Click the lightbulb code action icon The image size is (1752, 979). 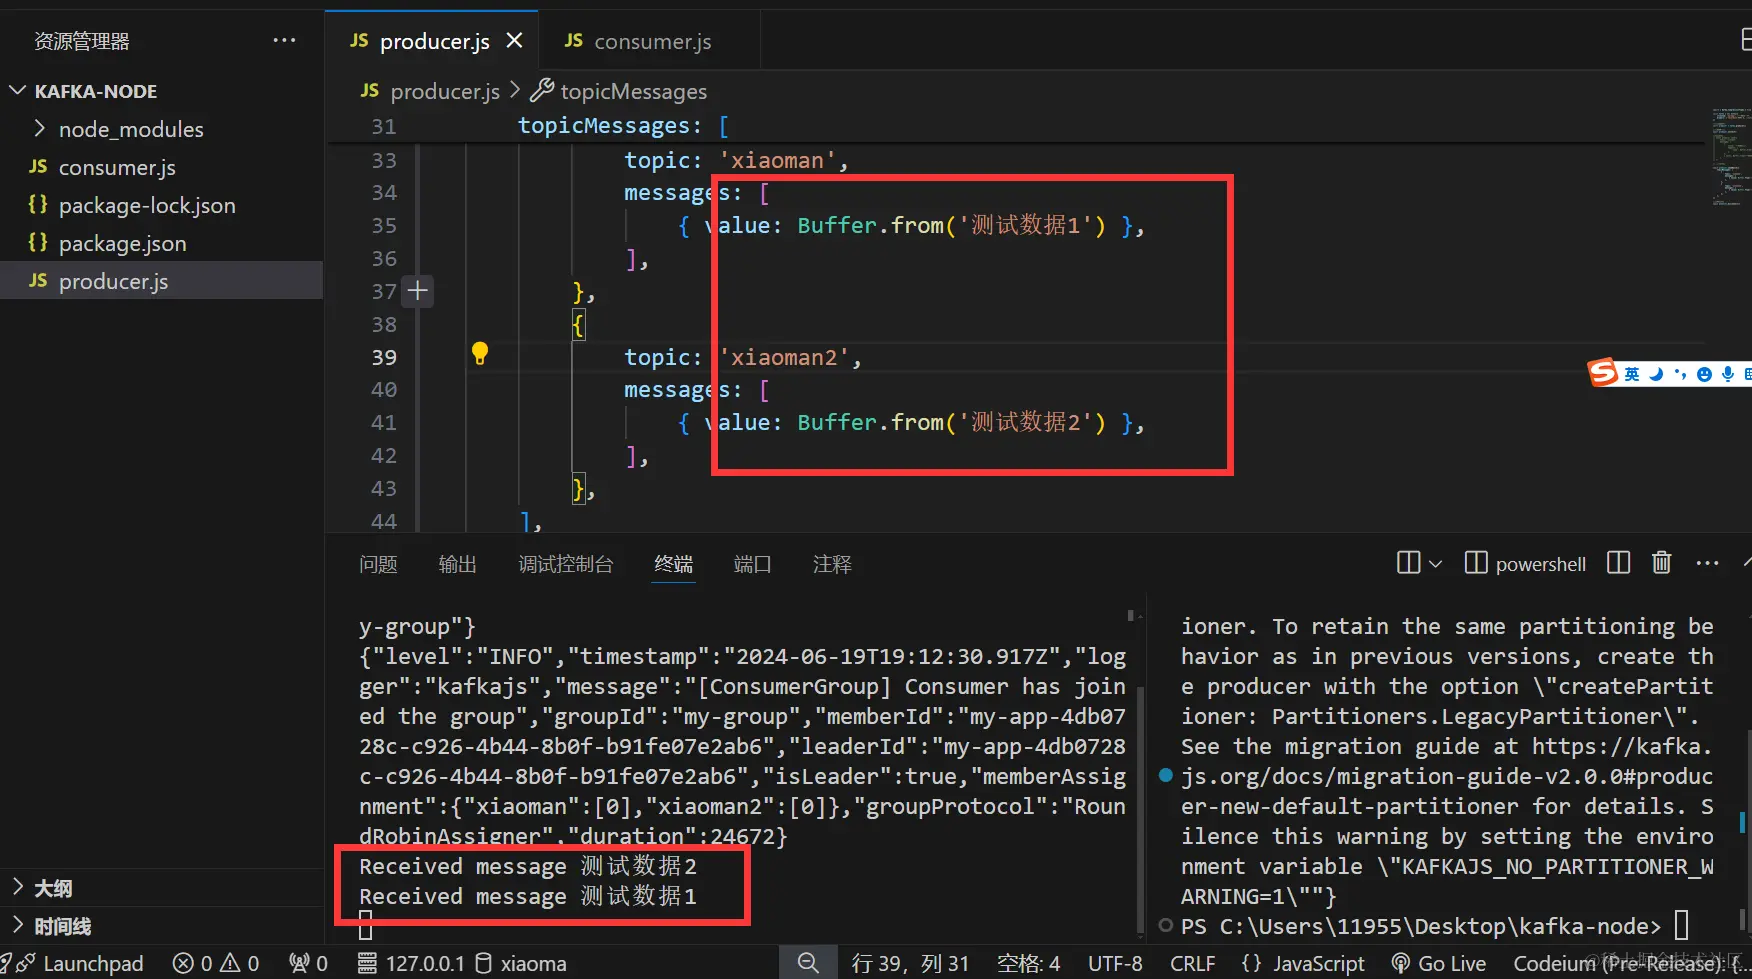pyautogui.click(x=480, y=353)
